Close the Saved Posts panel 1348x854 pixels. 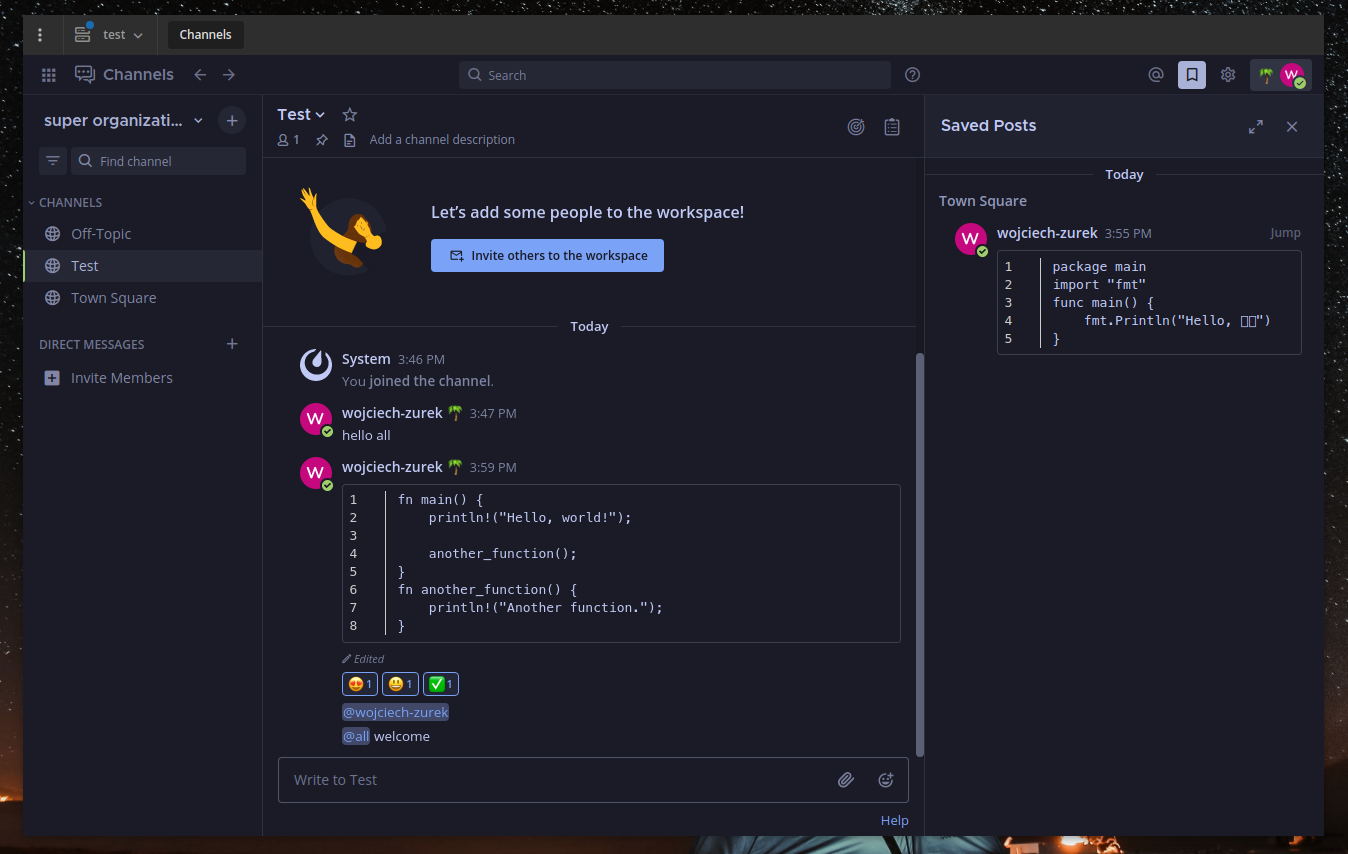pyautogui.click(x=1292, y=126)
